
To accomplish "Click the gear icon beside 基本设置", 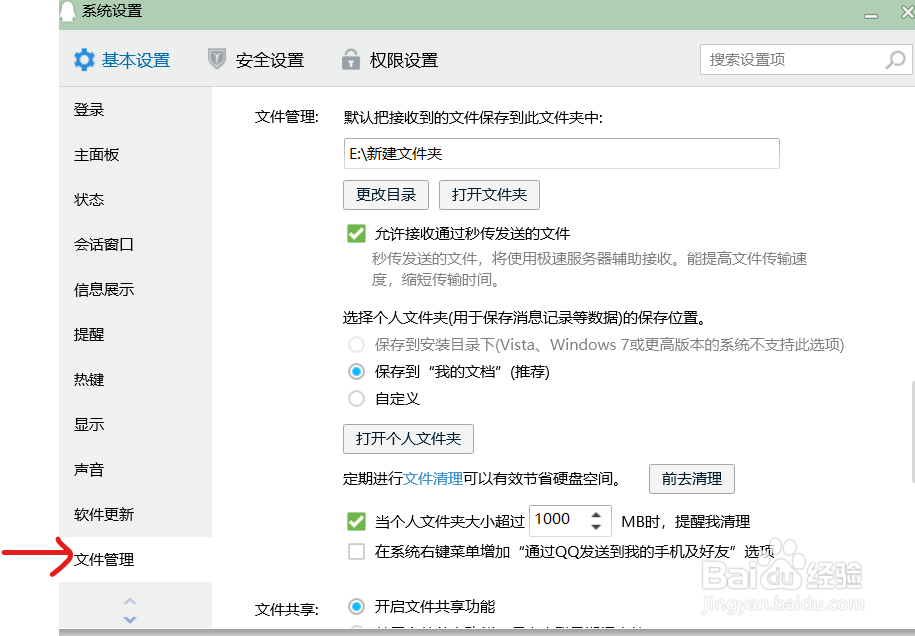I will tap(85, 59).
